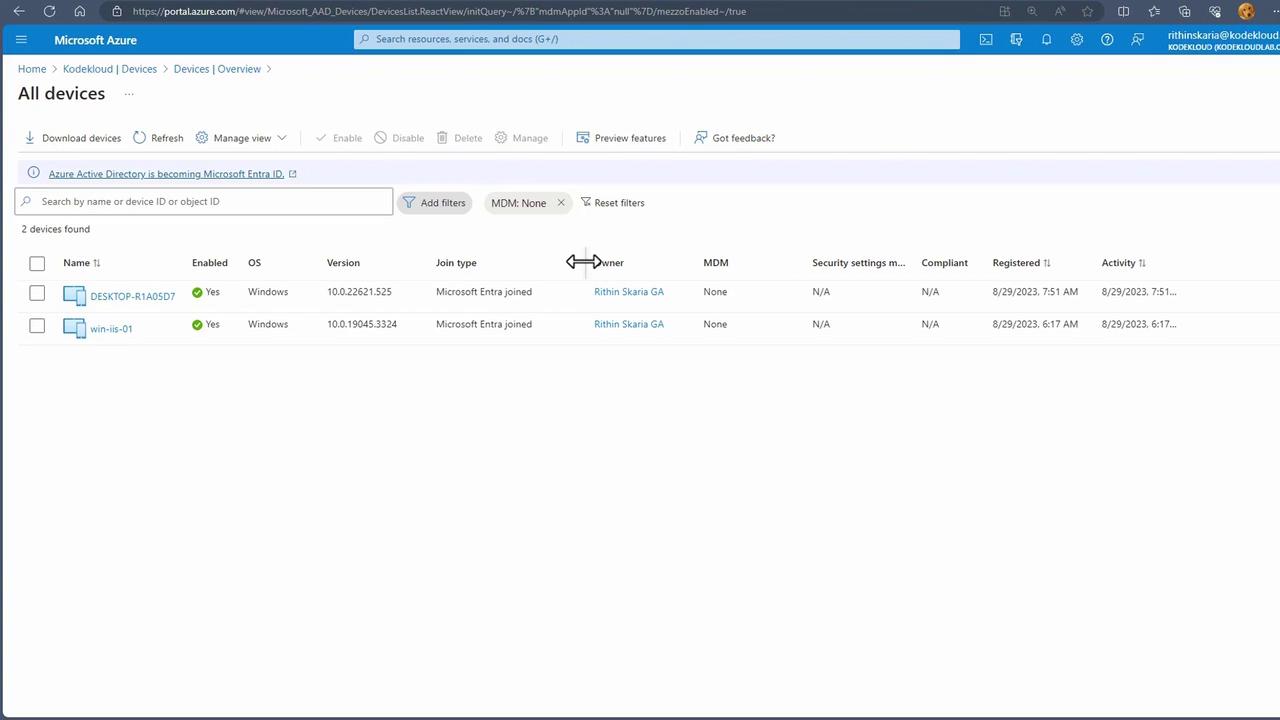This screenshot has height=720, width=1280.
Task: Click the Add filters button
Action: (434, 203)
